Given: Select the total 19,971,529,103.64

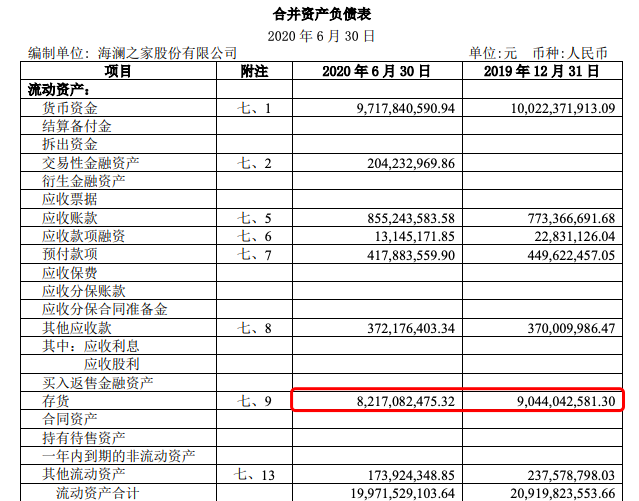Looking at the screenshot, I should click(402, 494).
